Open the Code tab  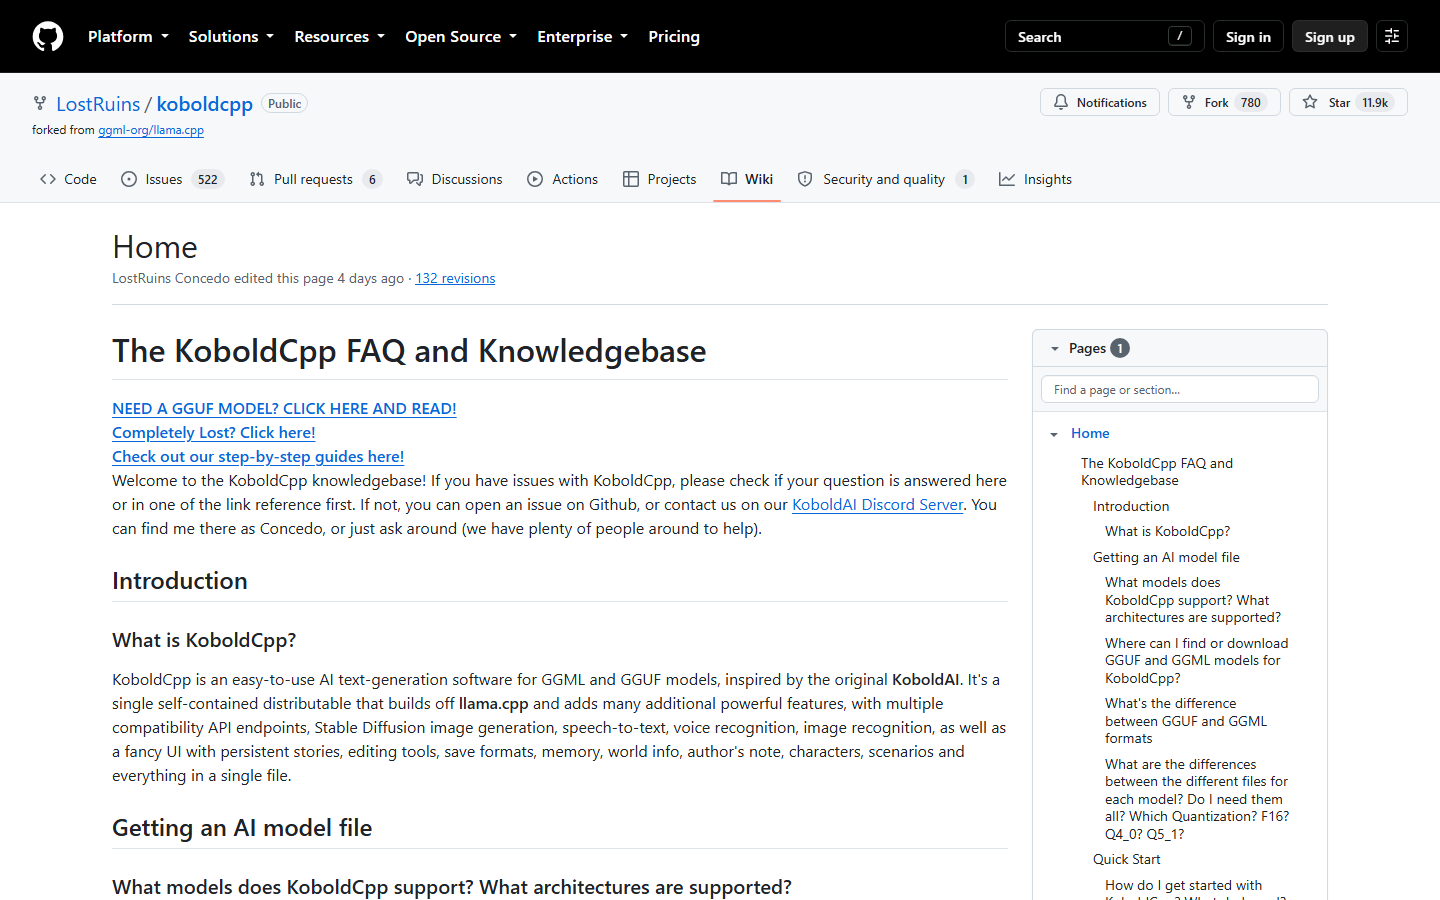[68, 179]
